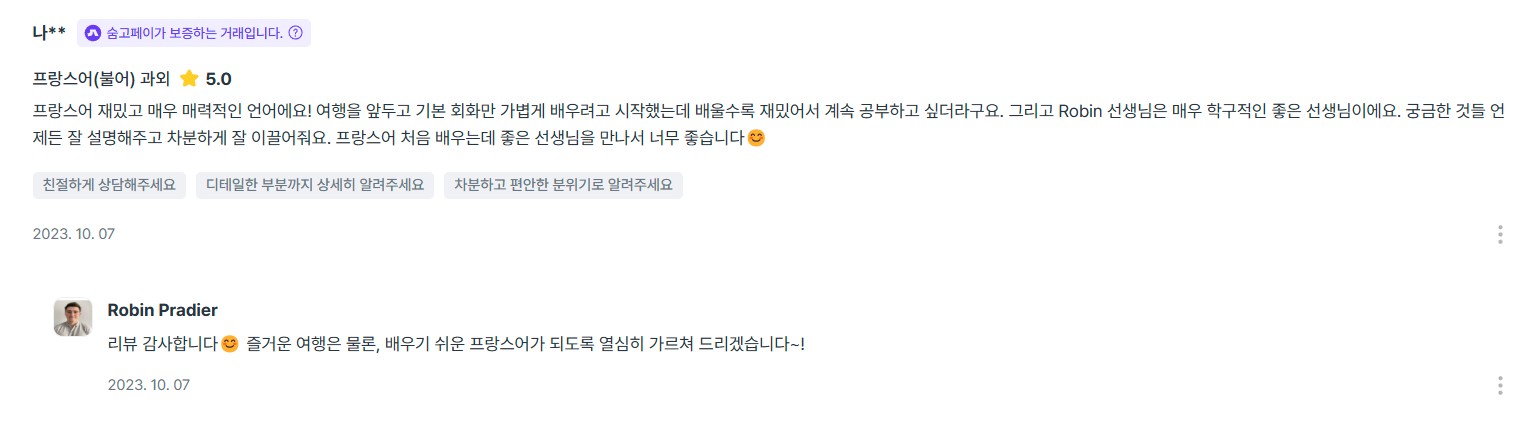Click the Soomgo Pay purple badge icon
Image resolution: width=1527 pixels, height=421 pixels.
tap(93, 33)
